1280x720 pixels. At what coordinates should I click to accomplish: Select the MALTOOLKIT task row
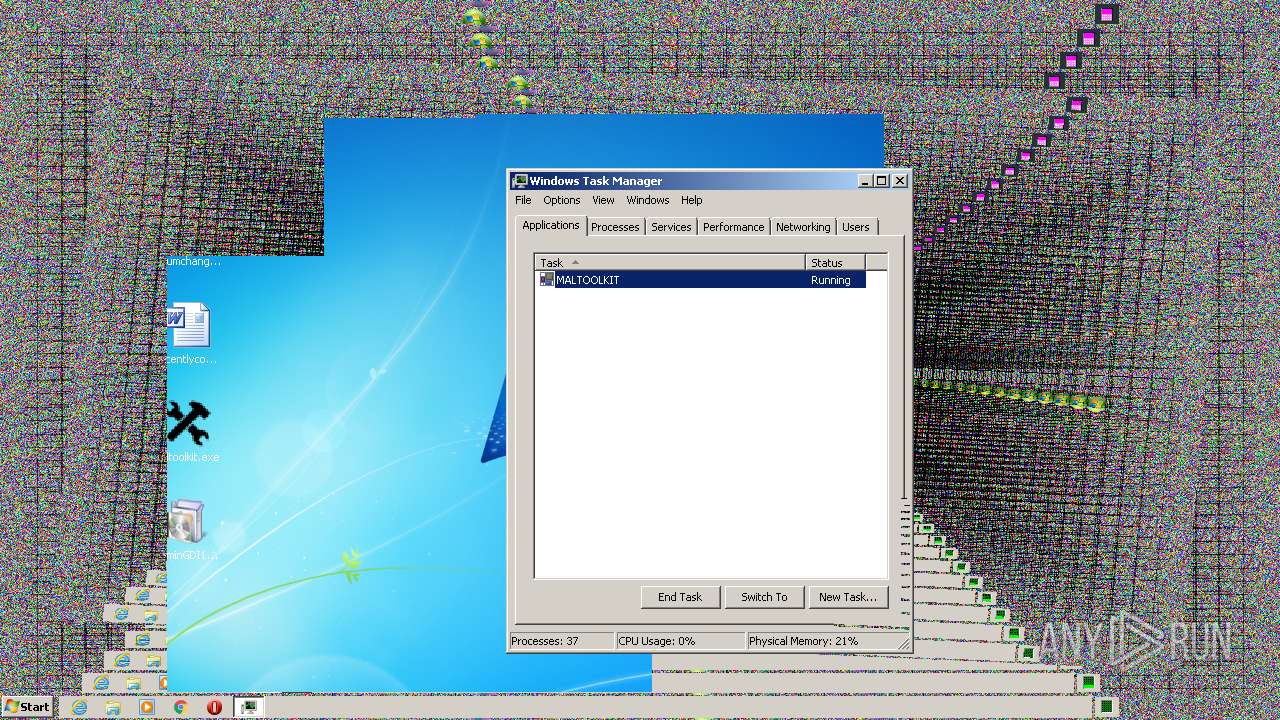[x=701, y=280]
